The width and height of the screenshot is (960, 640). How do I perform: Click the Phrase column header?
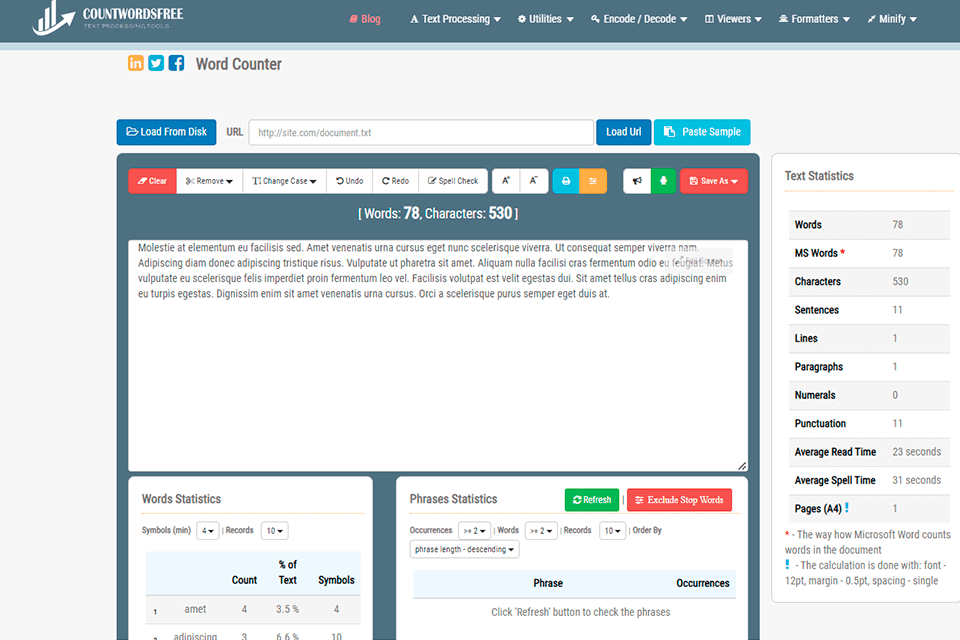[x=548, y=583]
